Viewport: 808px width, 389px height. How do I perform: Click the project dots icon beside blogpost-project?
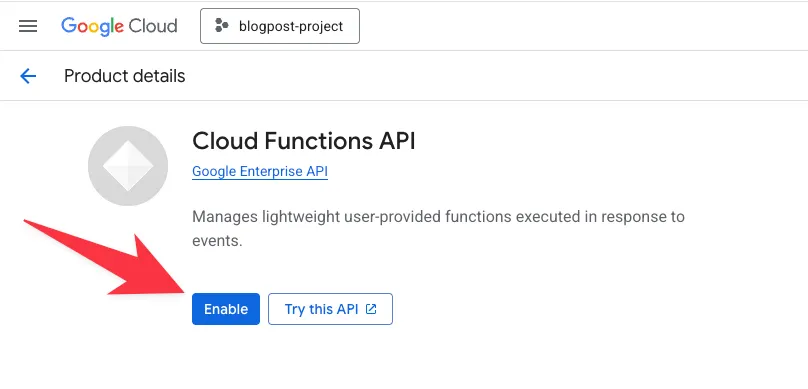tap(222, 26)
